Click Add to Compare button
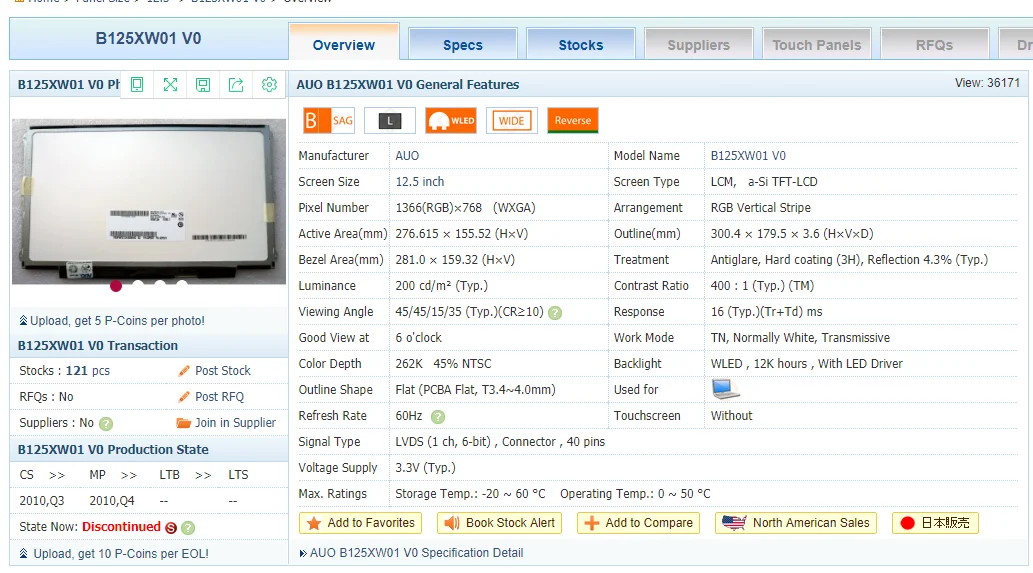Viewport: 1033px width, 573px height. coord(638,523)
